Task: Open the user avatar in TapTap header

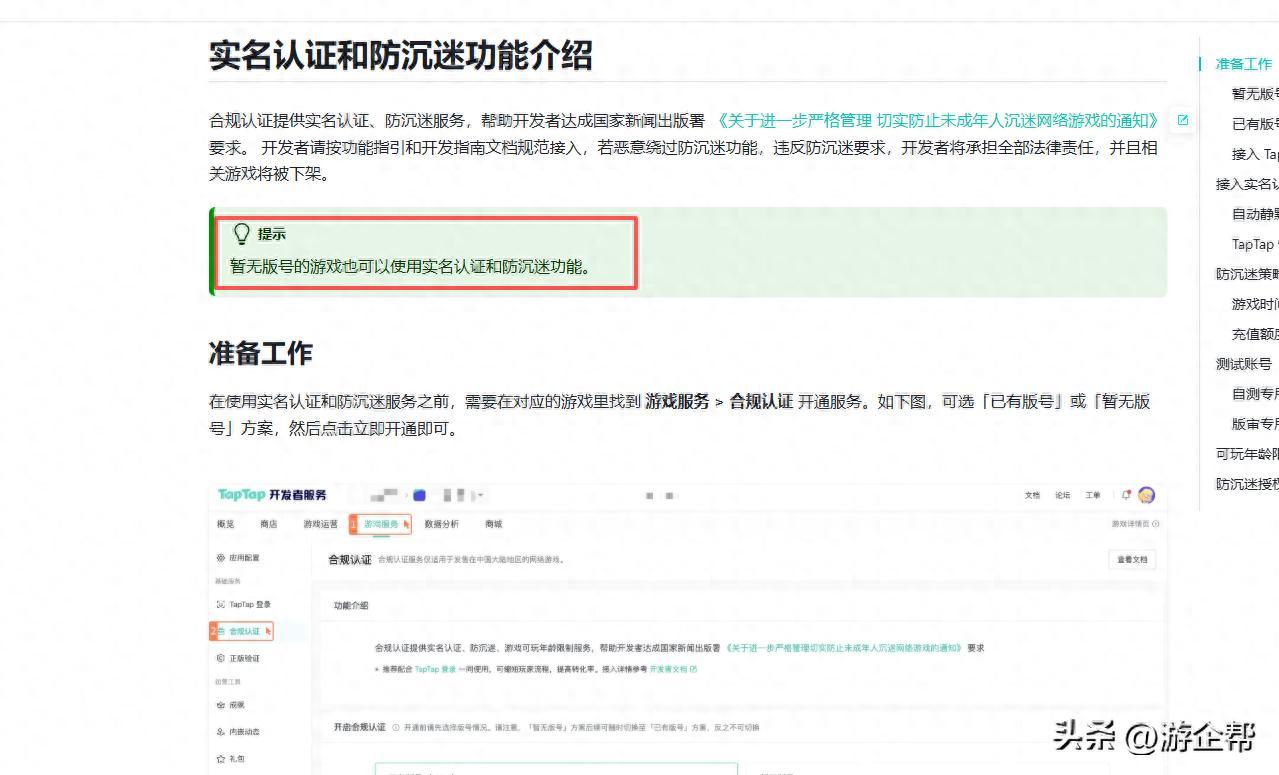Action: pos(1146,495)
